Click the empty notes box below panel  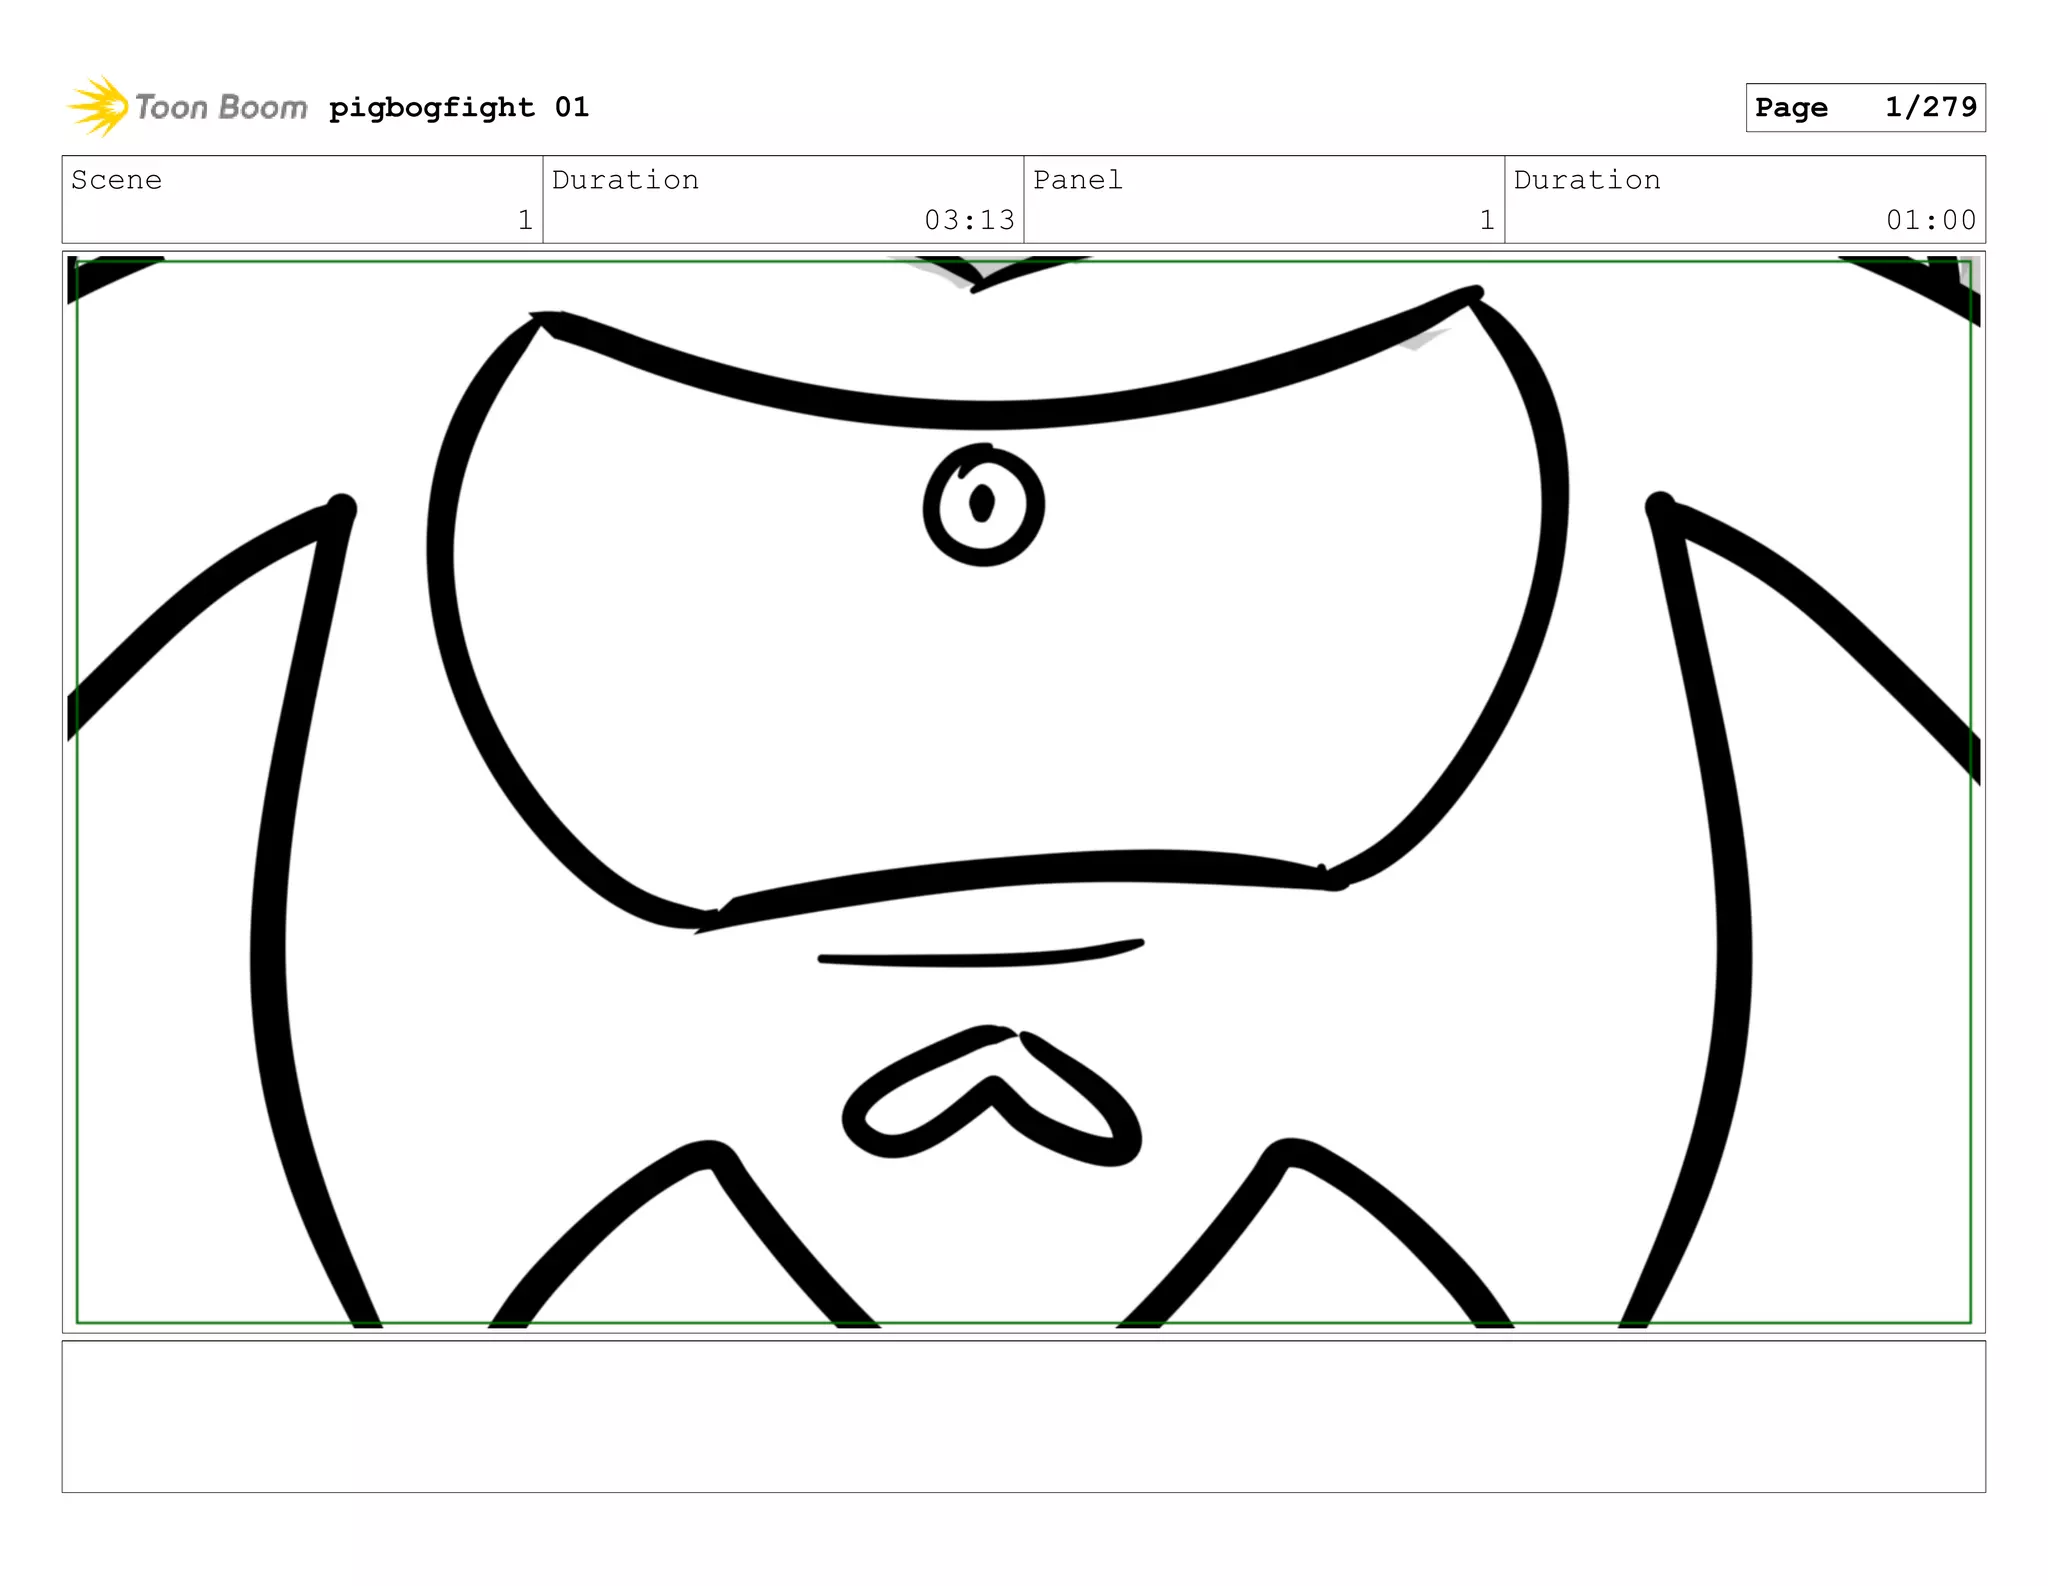(1023, 1416)
